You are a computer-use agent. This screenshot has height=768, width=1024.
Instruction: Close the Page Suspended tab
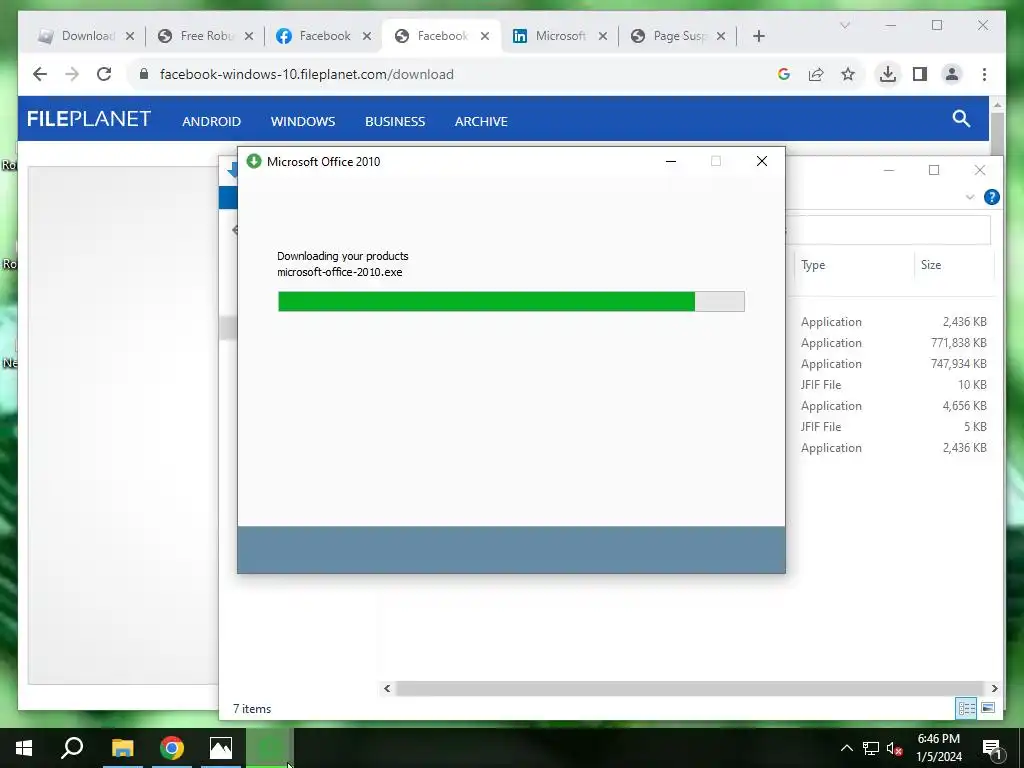pos(721,36)
